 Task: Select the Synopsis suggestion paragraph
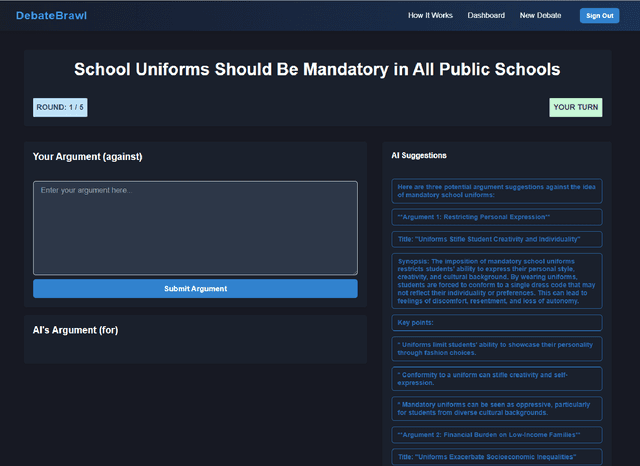click(497, 281)
